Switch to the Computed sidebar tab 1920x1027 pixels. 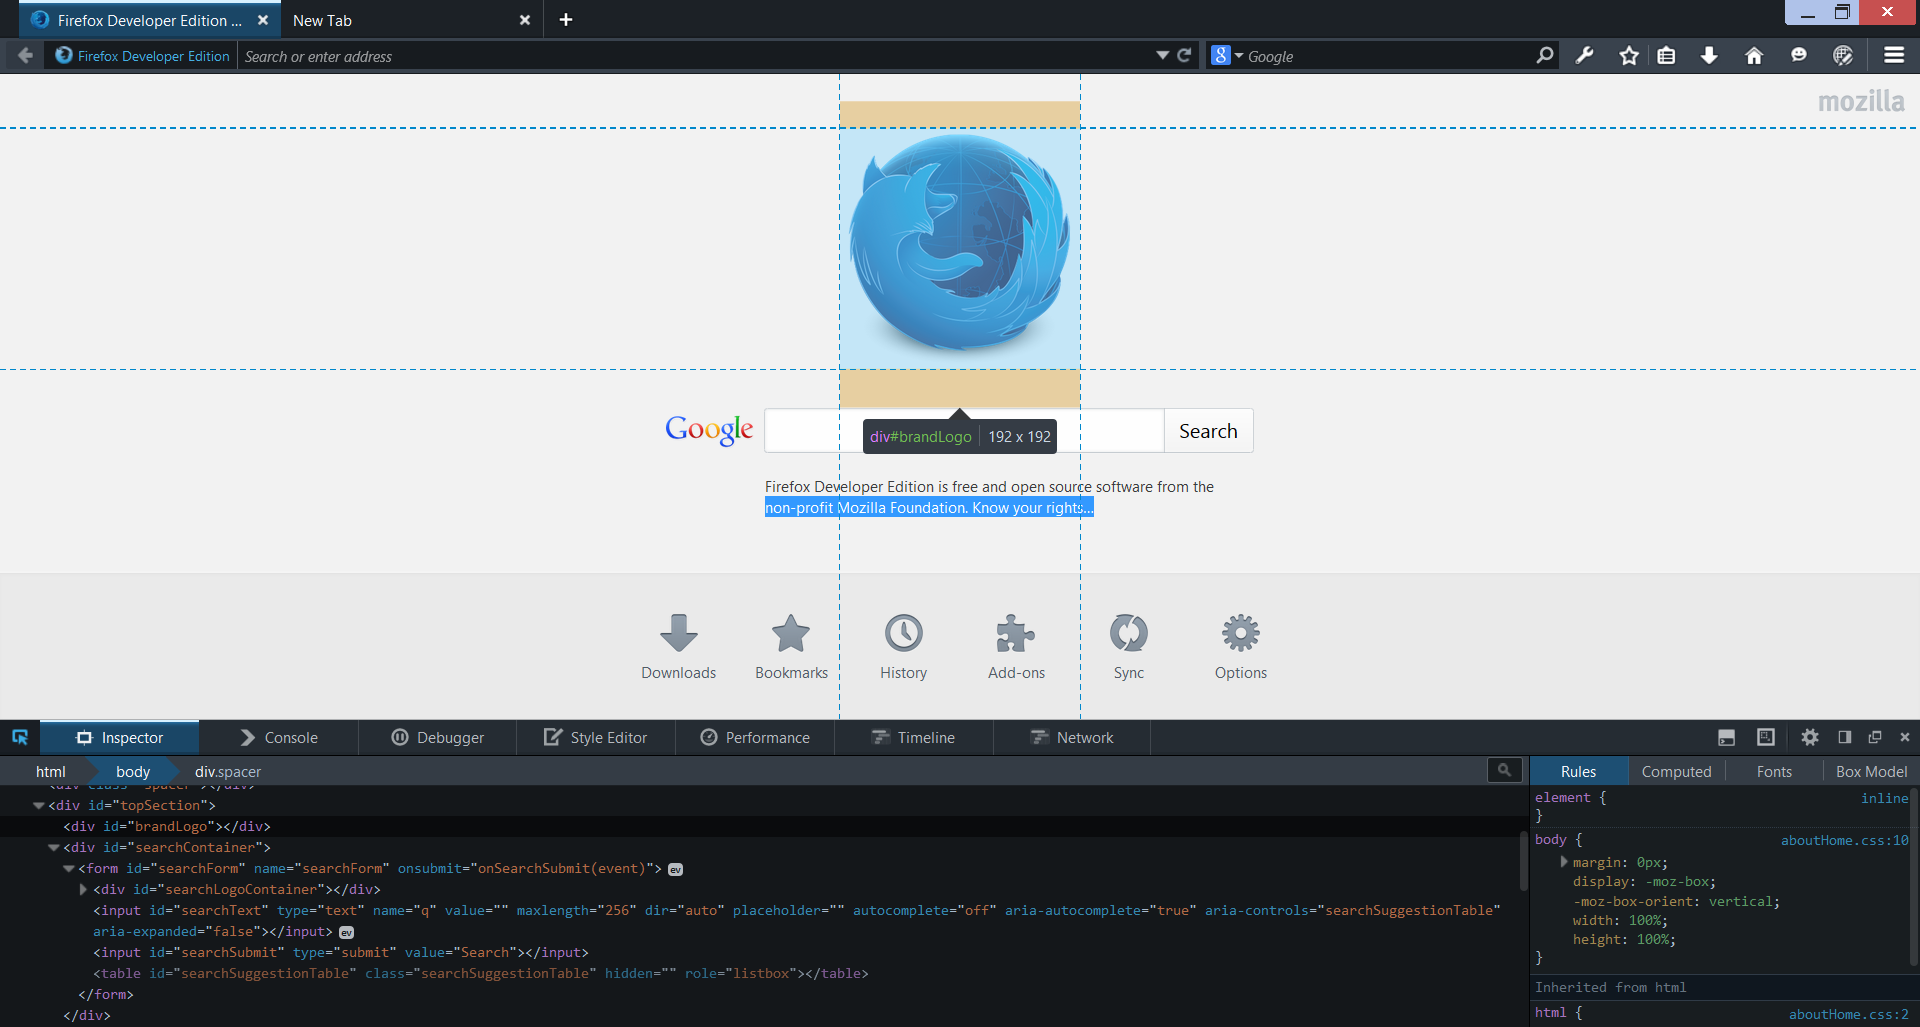1676,772
